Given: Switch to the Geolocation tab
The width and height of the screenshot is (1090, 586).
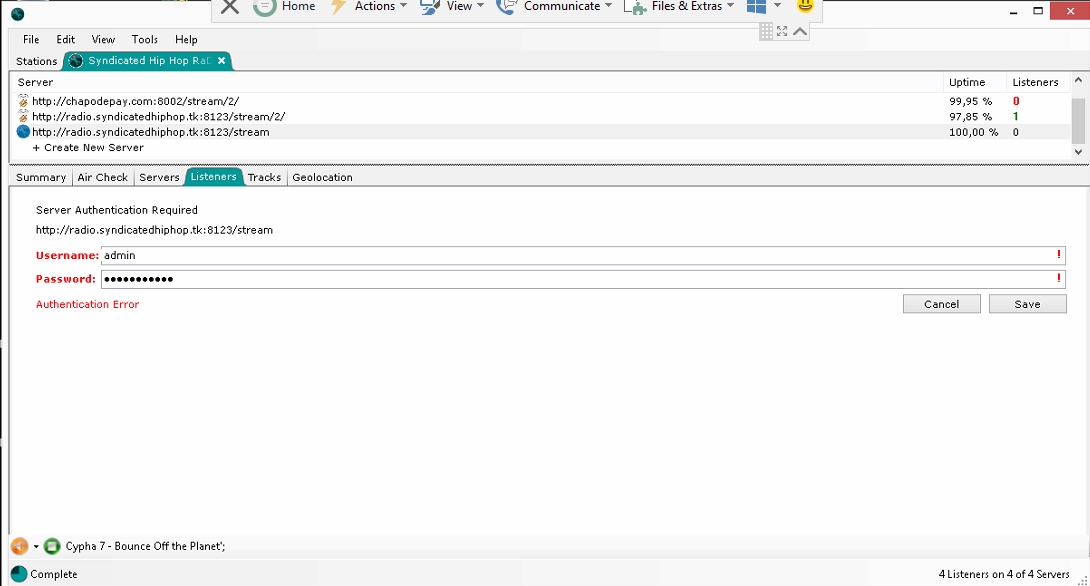Looking at the screenshot, I should [x=322, y=177].
